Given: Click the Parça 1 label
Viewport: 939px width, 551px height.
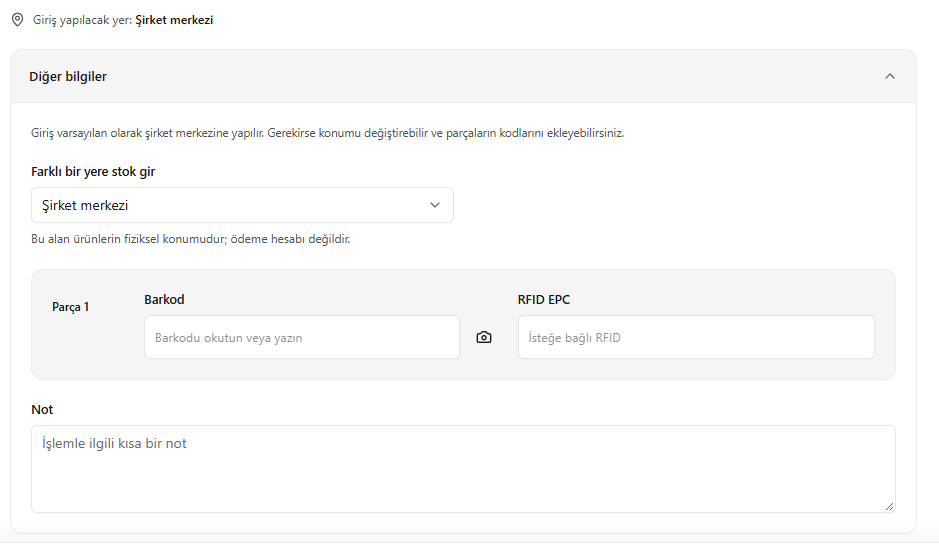Looking at the screenshot, I should (71, 307).
